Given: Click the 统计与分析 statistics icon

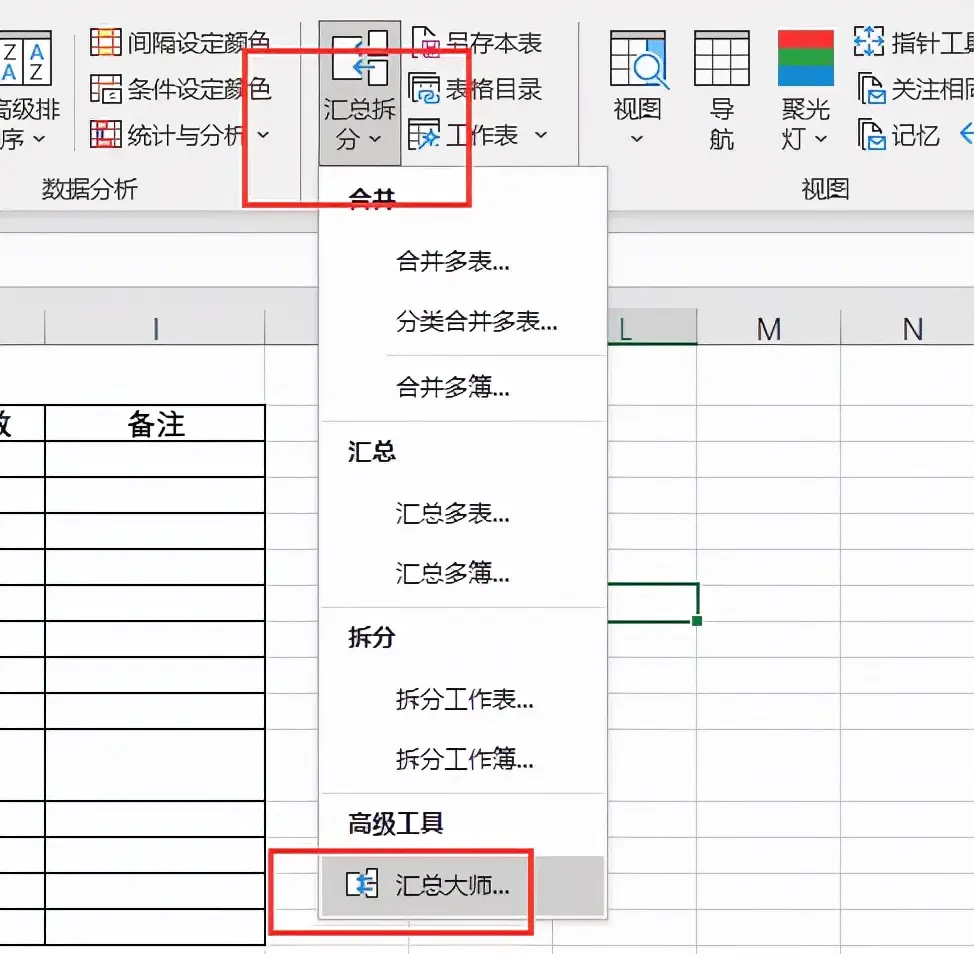Looking at the screenshot, I should click(107, 134).
